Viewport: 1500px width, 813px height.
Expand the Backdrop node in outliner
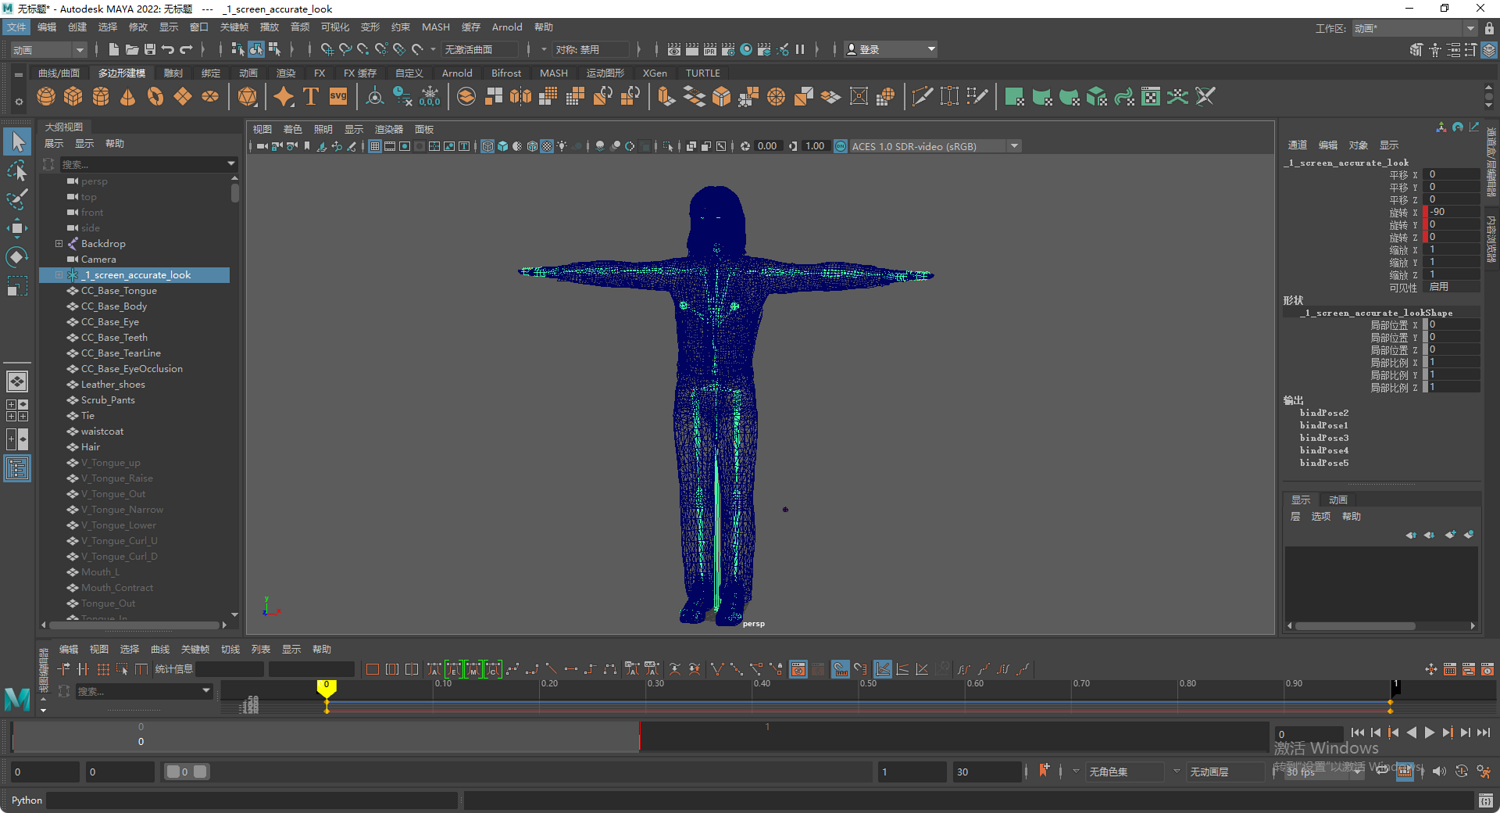coord(59,244)
